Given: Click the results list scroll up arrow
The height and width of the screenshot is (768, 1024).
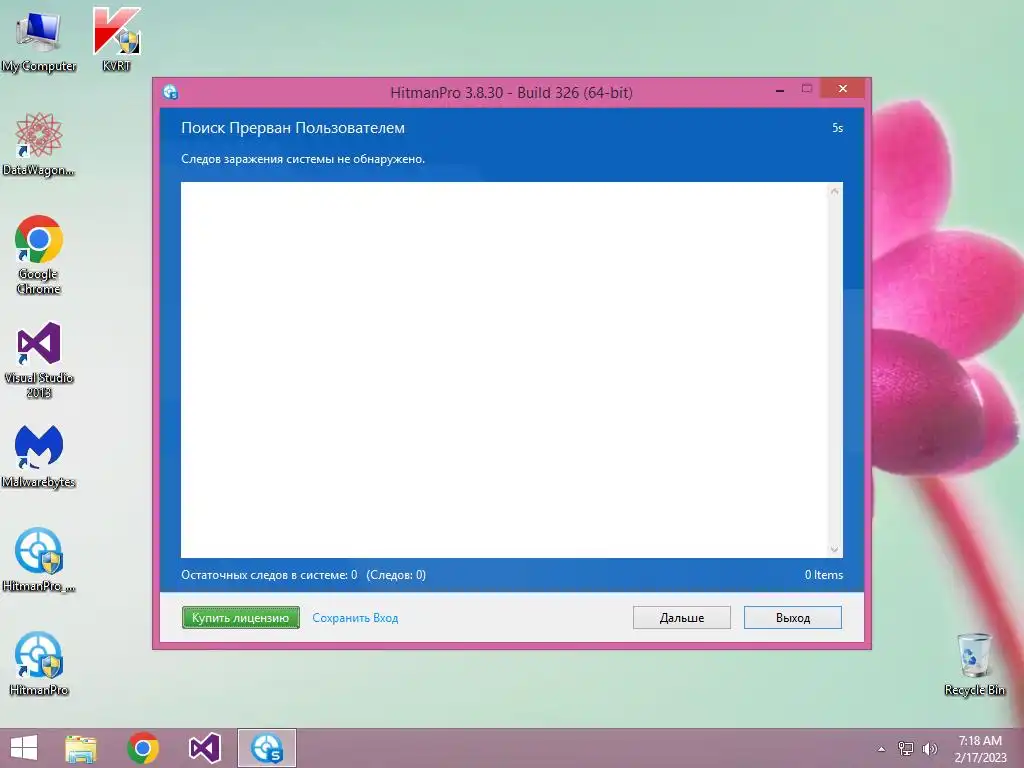Looking at the screenshot, I should [x=835, y=191].
